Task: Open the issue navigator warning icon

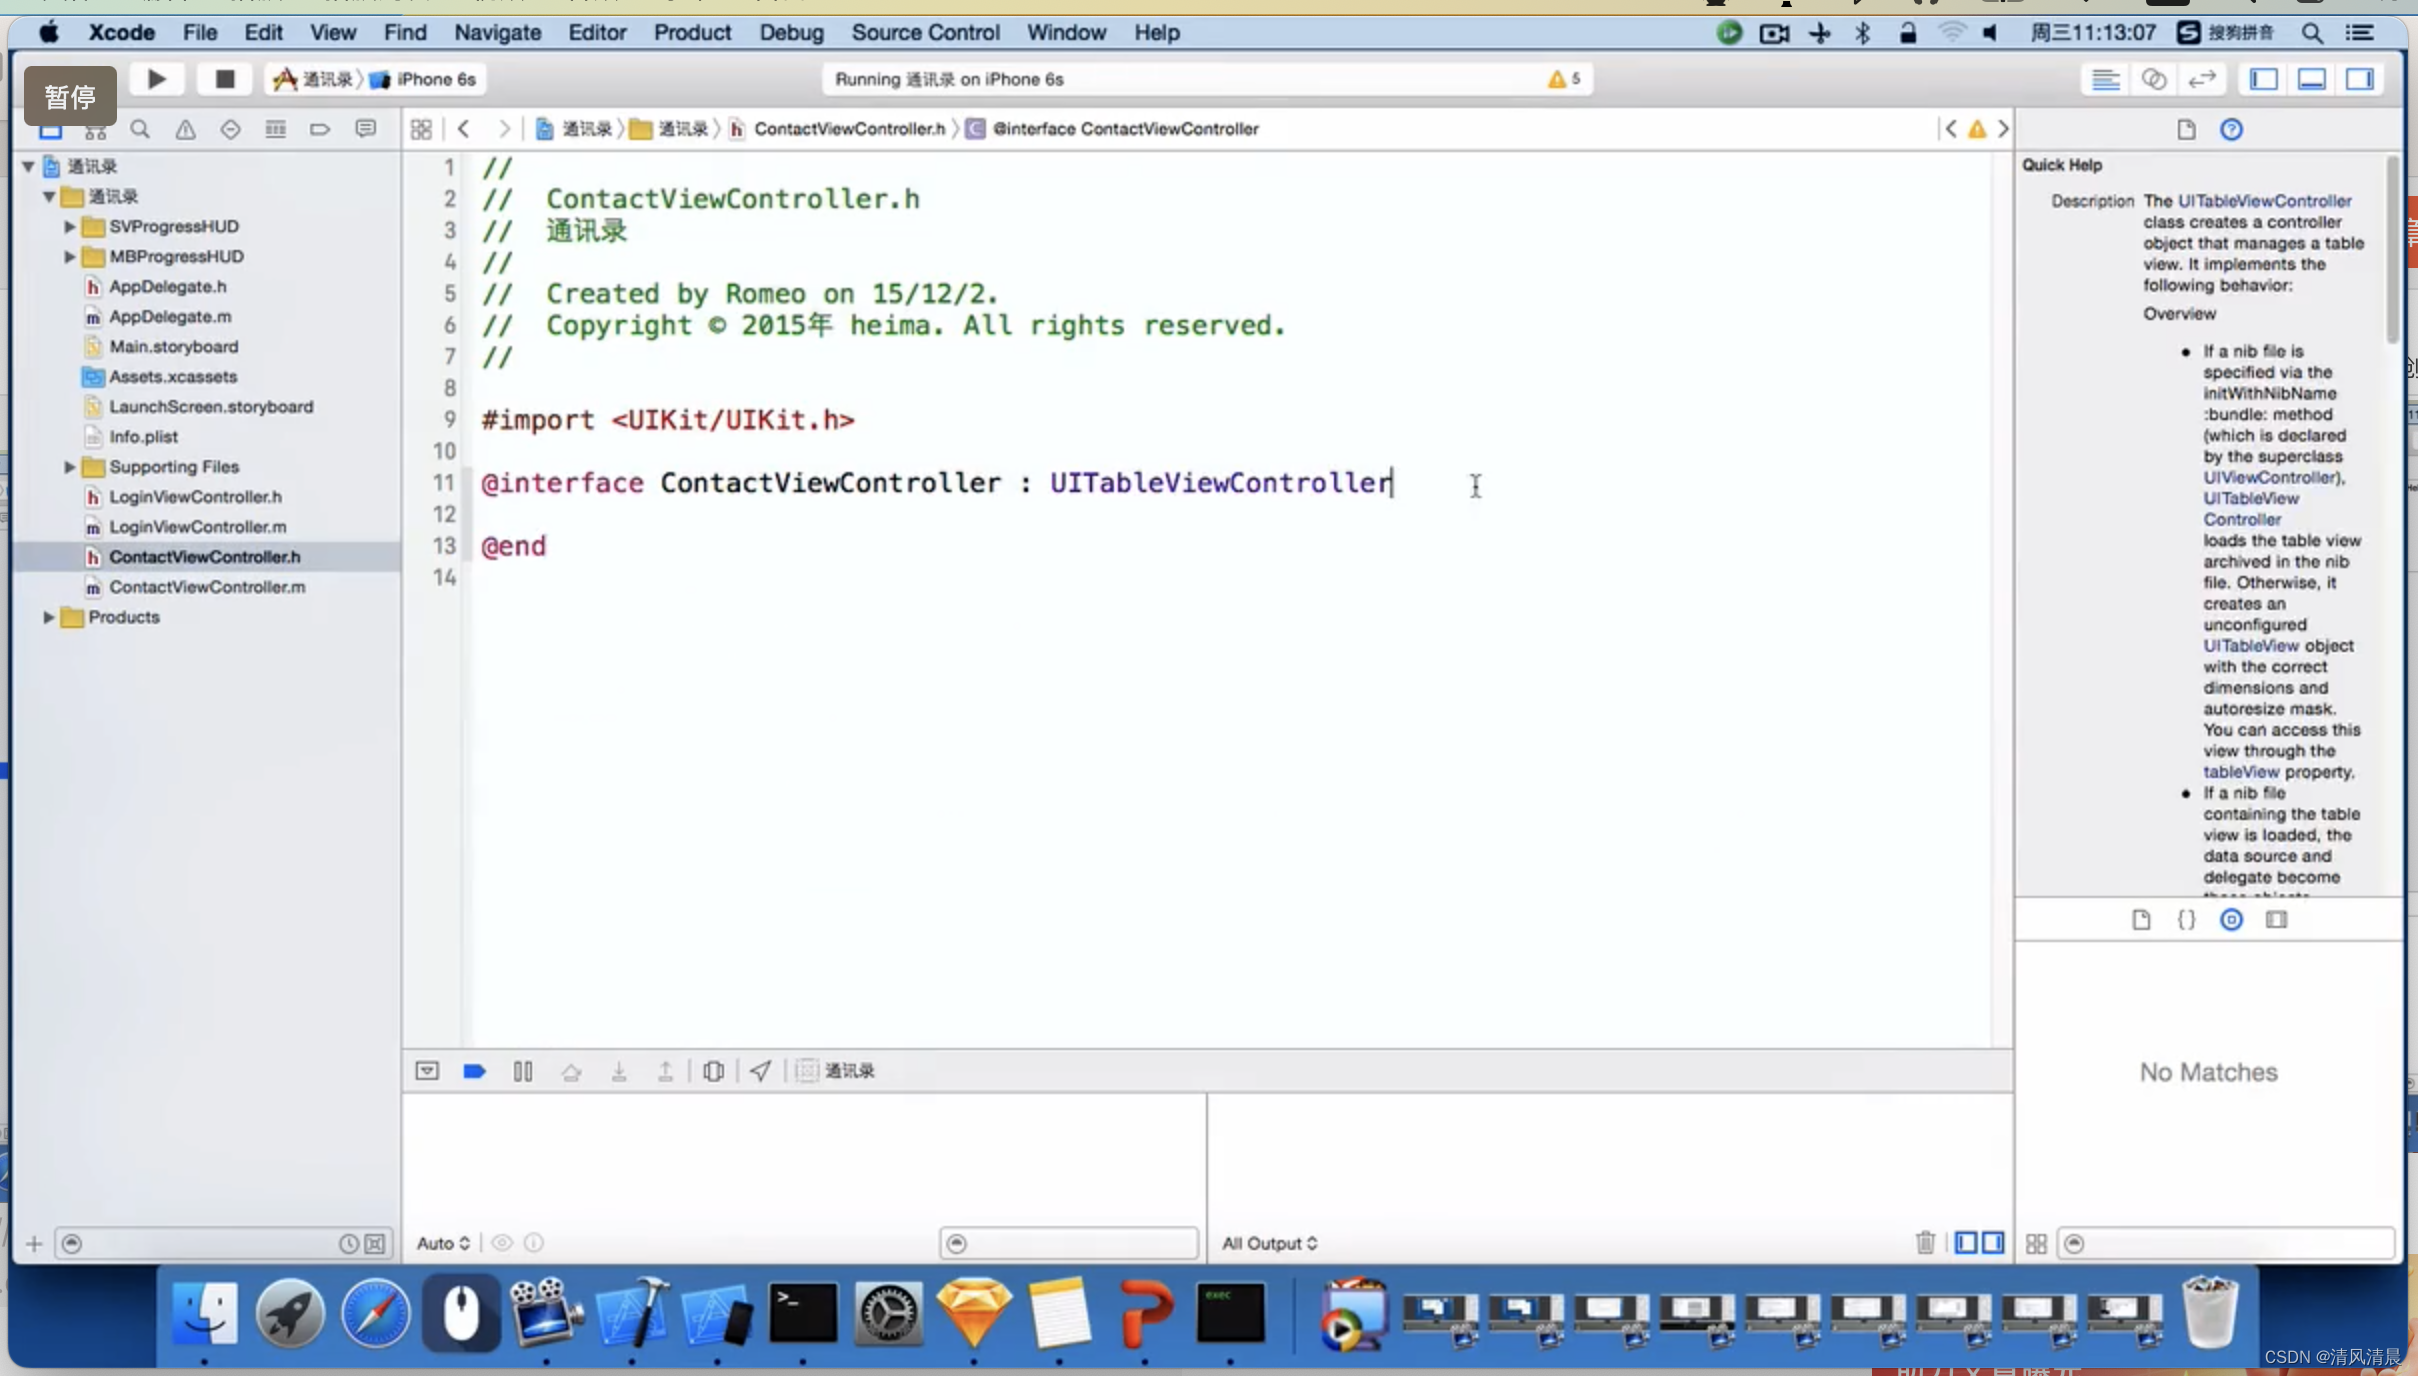Action: coord(185,129)
